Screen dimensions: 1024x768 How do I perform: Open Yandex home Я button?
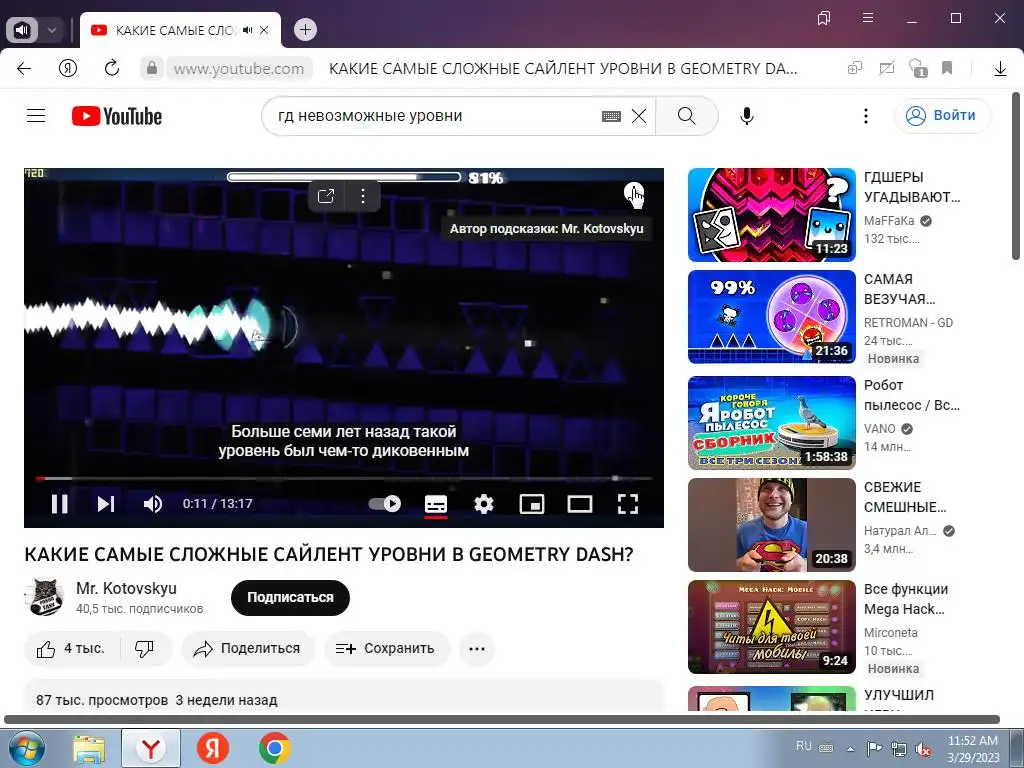68,69
